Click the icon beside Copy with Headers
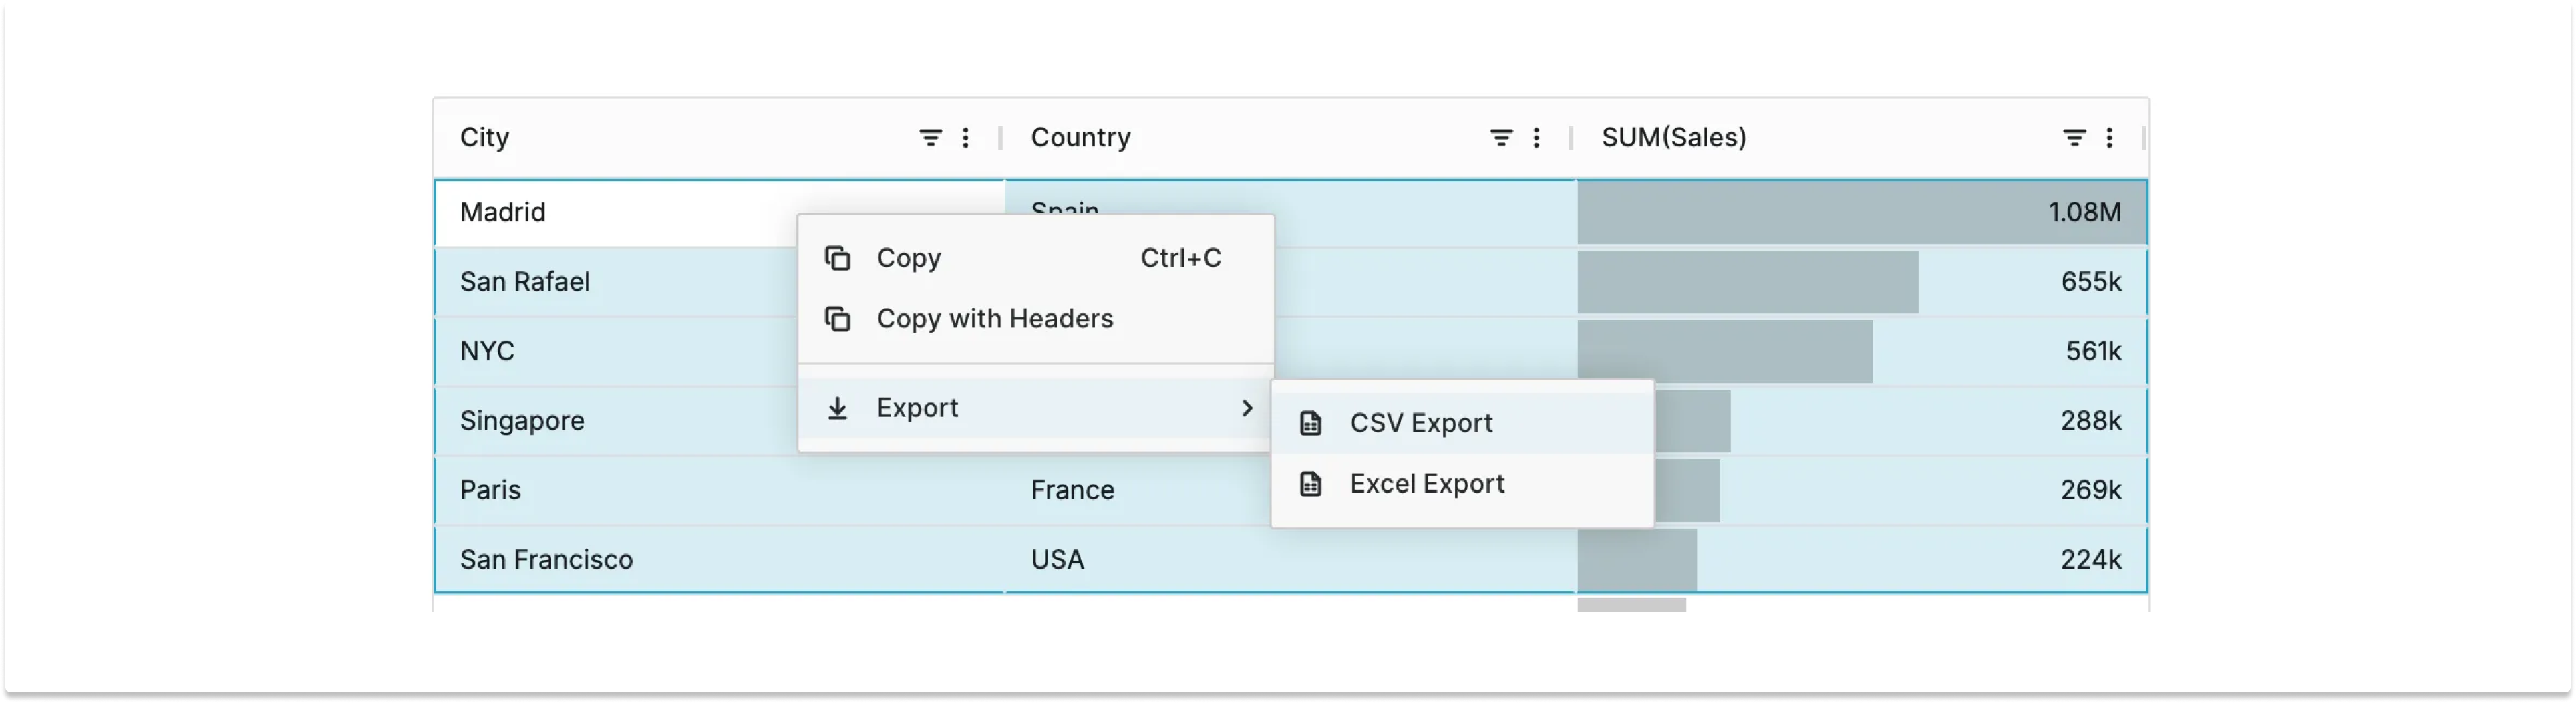 [x=838, y=318]
